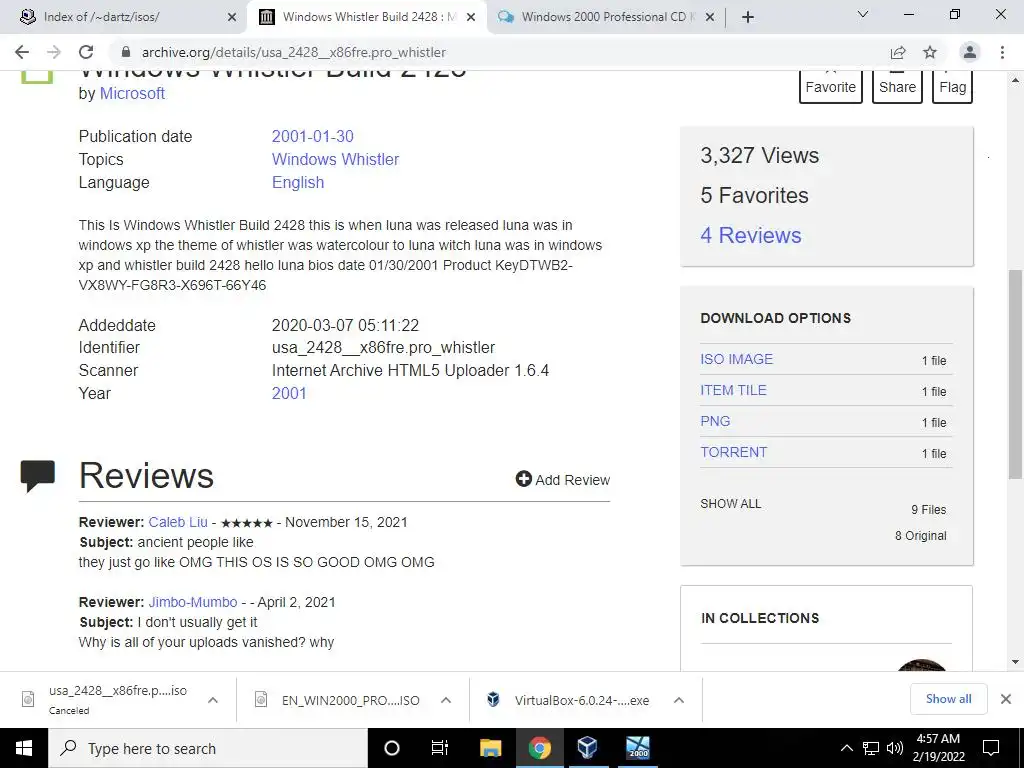This screenshot has width=1024, height=768.
Task: Click the scrollbar down arrow
Action: [x=1015, y=662]
